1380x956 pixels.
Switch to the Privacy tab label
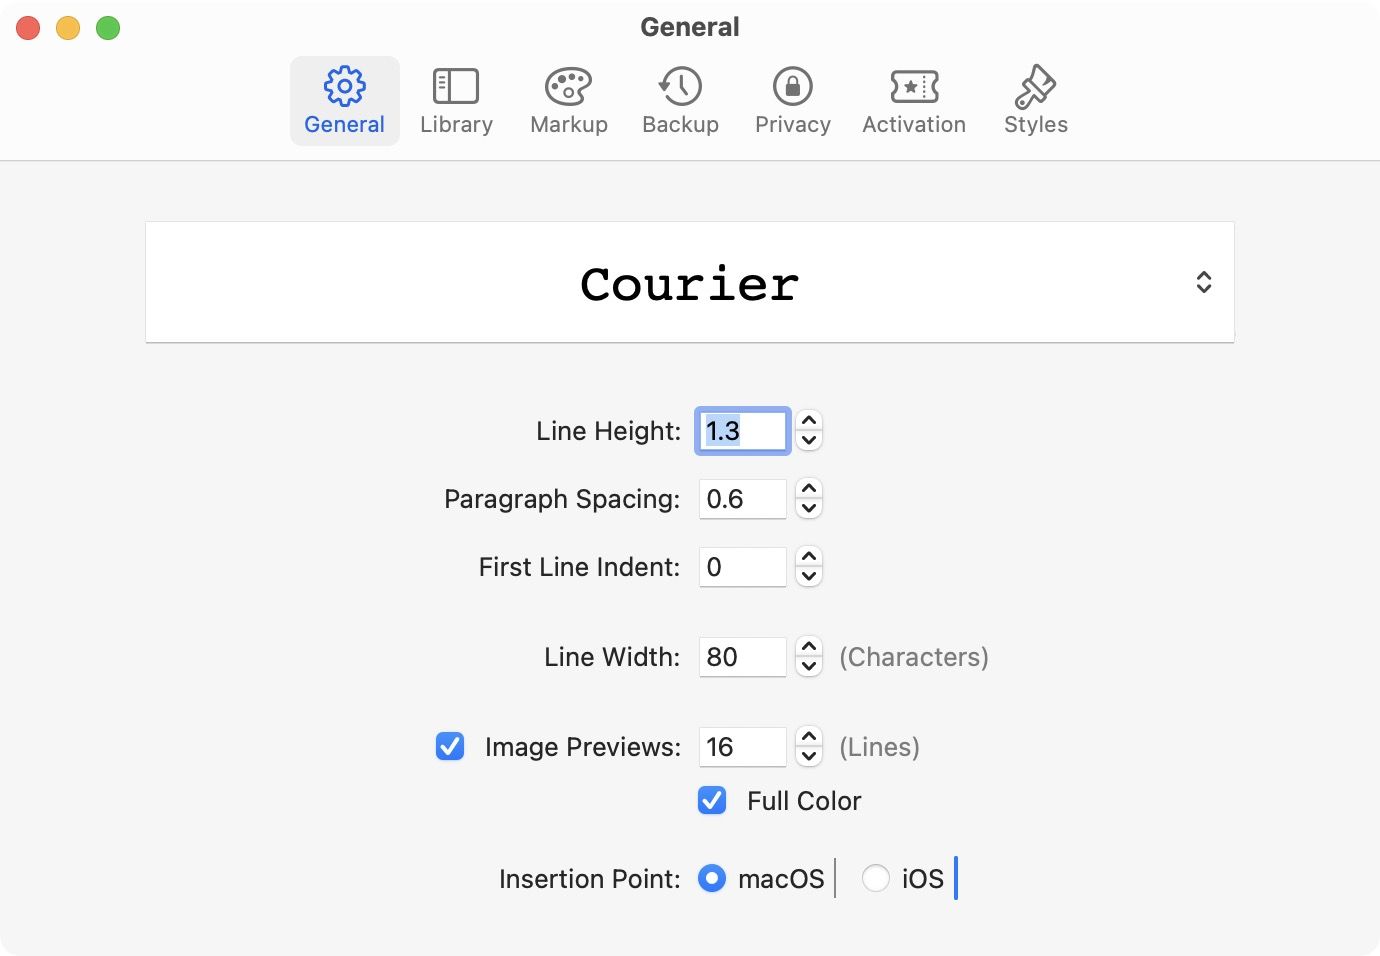[792, 125]
